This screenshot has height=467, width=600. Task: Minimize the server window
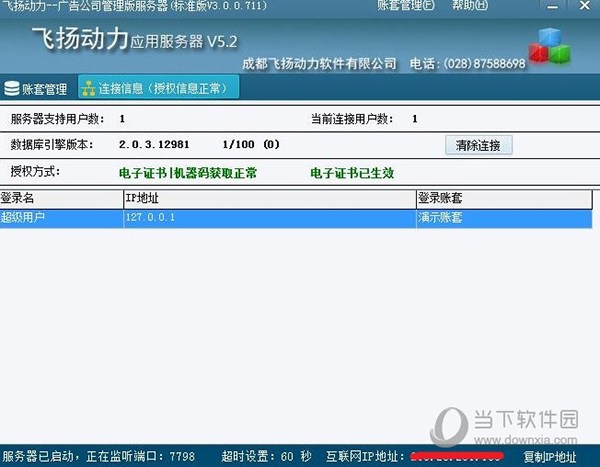[x=552, y=6]
